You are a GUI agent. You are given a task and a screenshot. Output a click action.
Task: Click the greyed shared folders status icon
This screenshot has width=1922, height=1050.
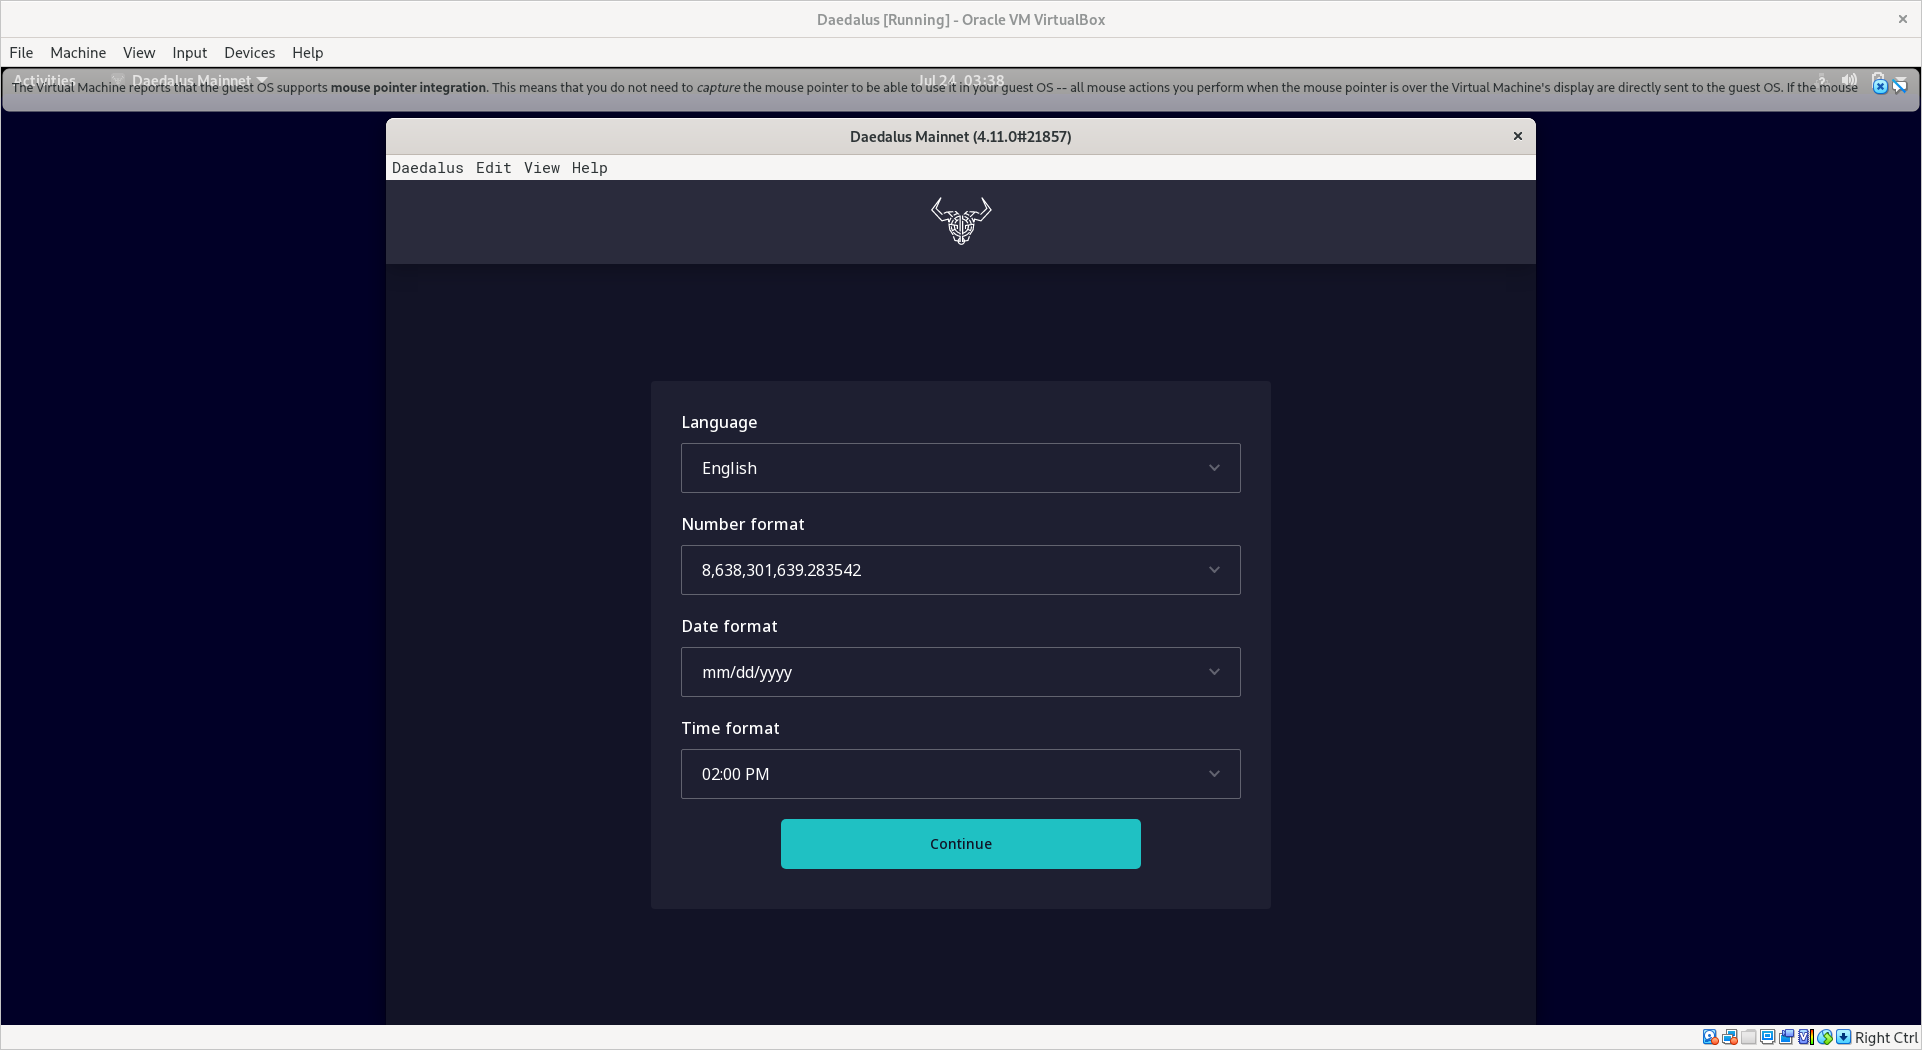tap(1749, 1037)
